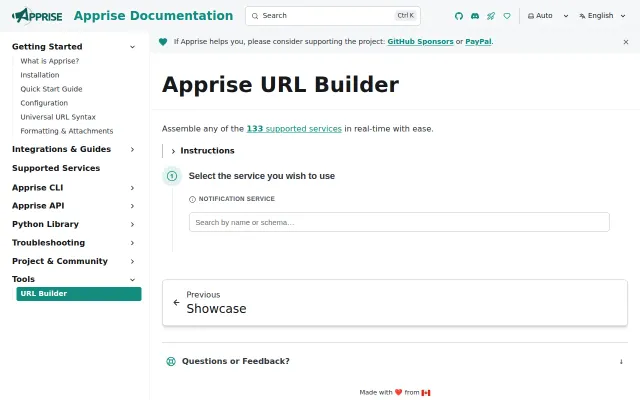Click the notification service info icon
Screen dimensions: 640x400
click(x=192, y=199)
